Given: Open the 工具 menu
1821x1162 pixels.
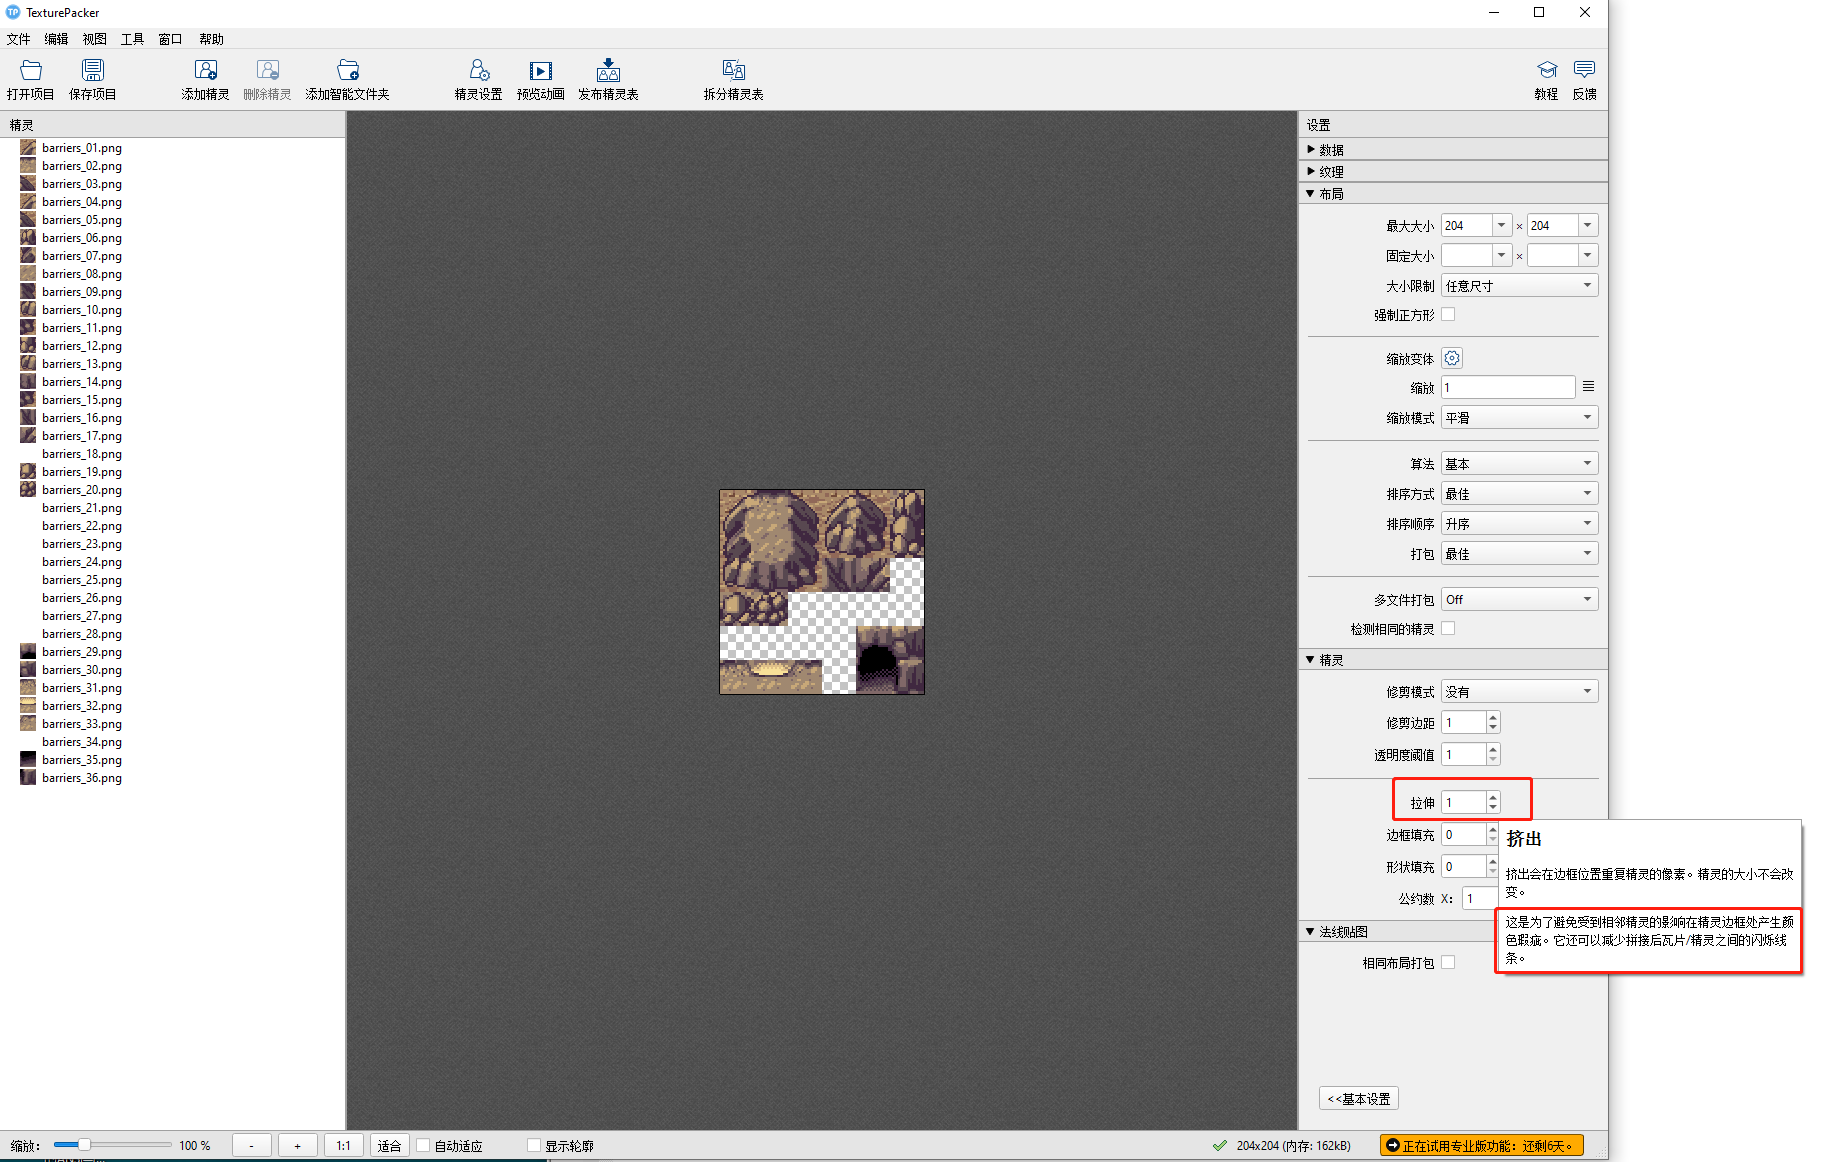Looking at the screenshot, I should point(132,39).
